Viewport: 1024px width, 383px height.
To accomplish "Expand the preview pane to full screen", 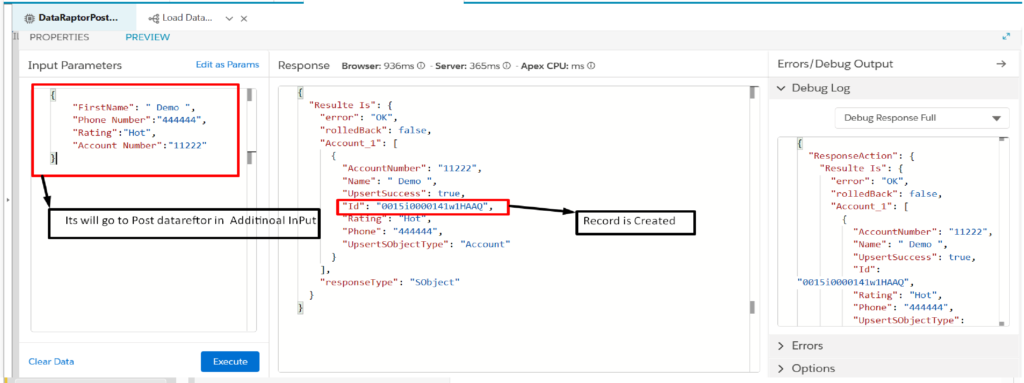I will [x=1006, y=37].
